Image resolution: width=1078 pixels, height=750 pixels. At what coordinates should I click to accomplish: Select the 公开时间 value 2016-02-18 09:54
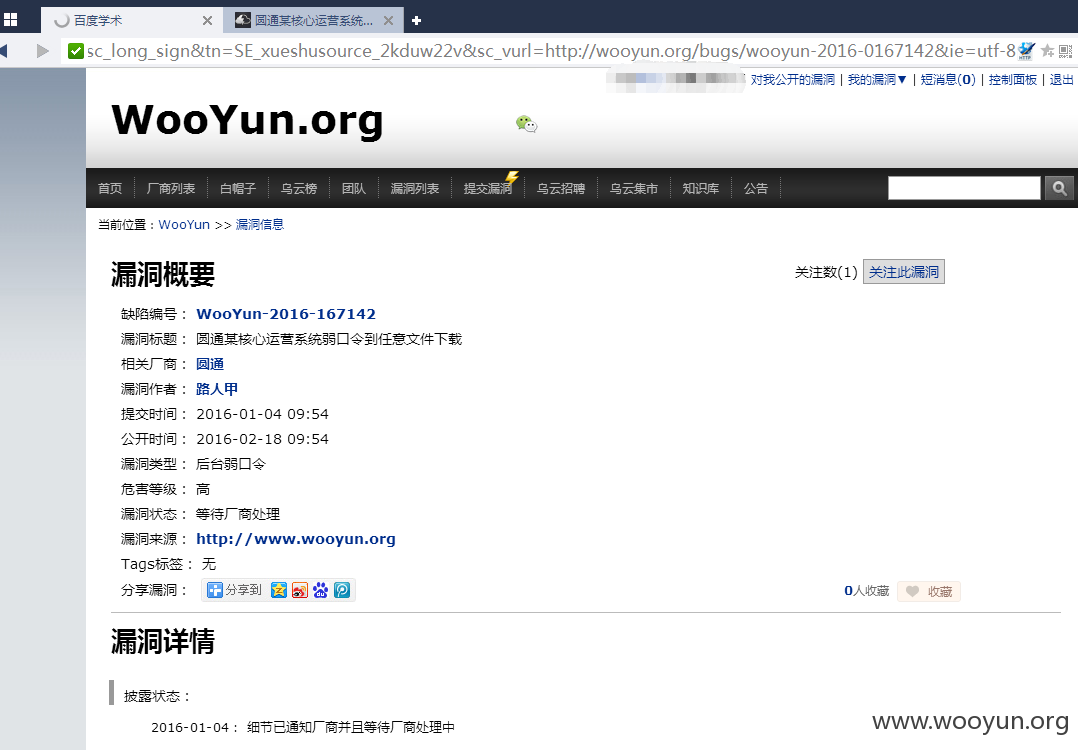(263, 439)
